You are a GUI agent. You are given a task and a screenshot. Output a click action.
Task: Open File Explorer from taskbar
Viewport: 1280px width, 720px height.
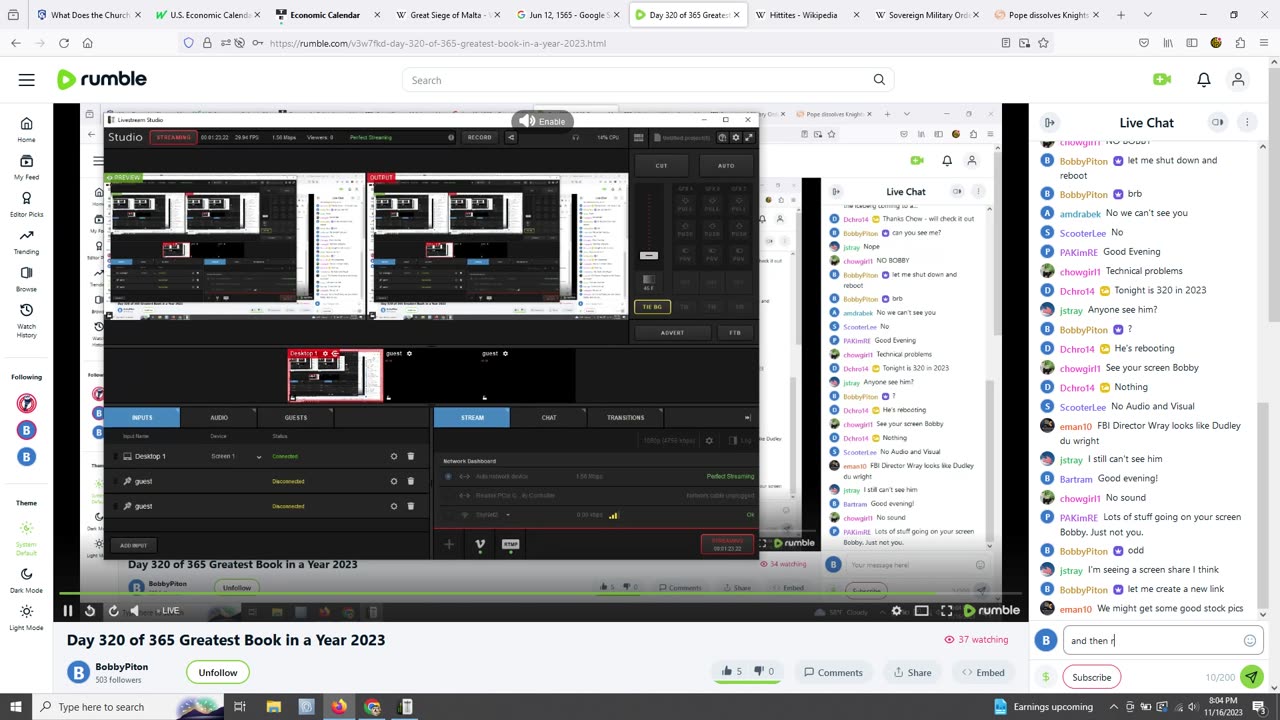click(x=273, y=707)
